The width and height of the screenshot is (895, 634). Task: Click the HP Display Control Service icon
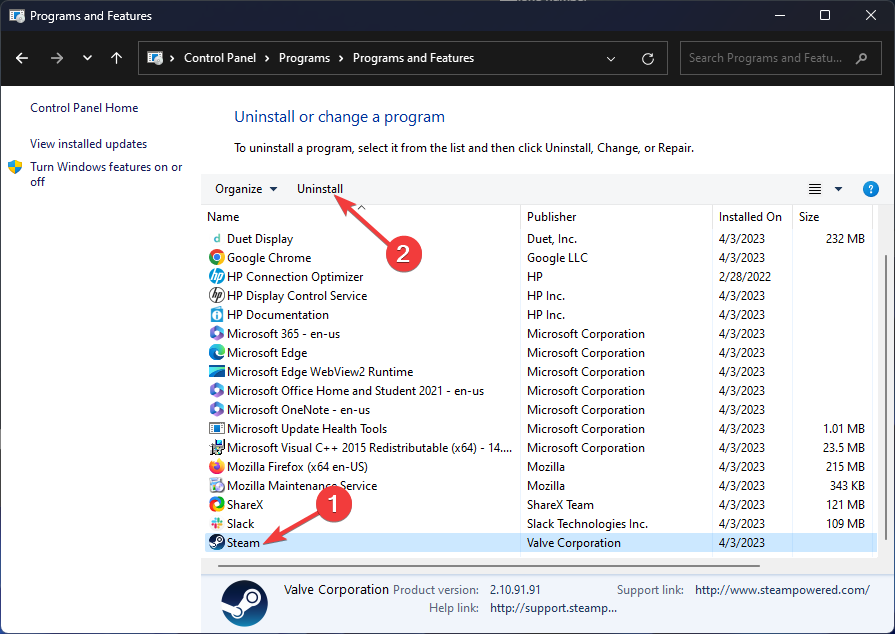click(216, 295)
